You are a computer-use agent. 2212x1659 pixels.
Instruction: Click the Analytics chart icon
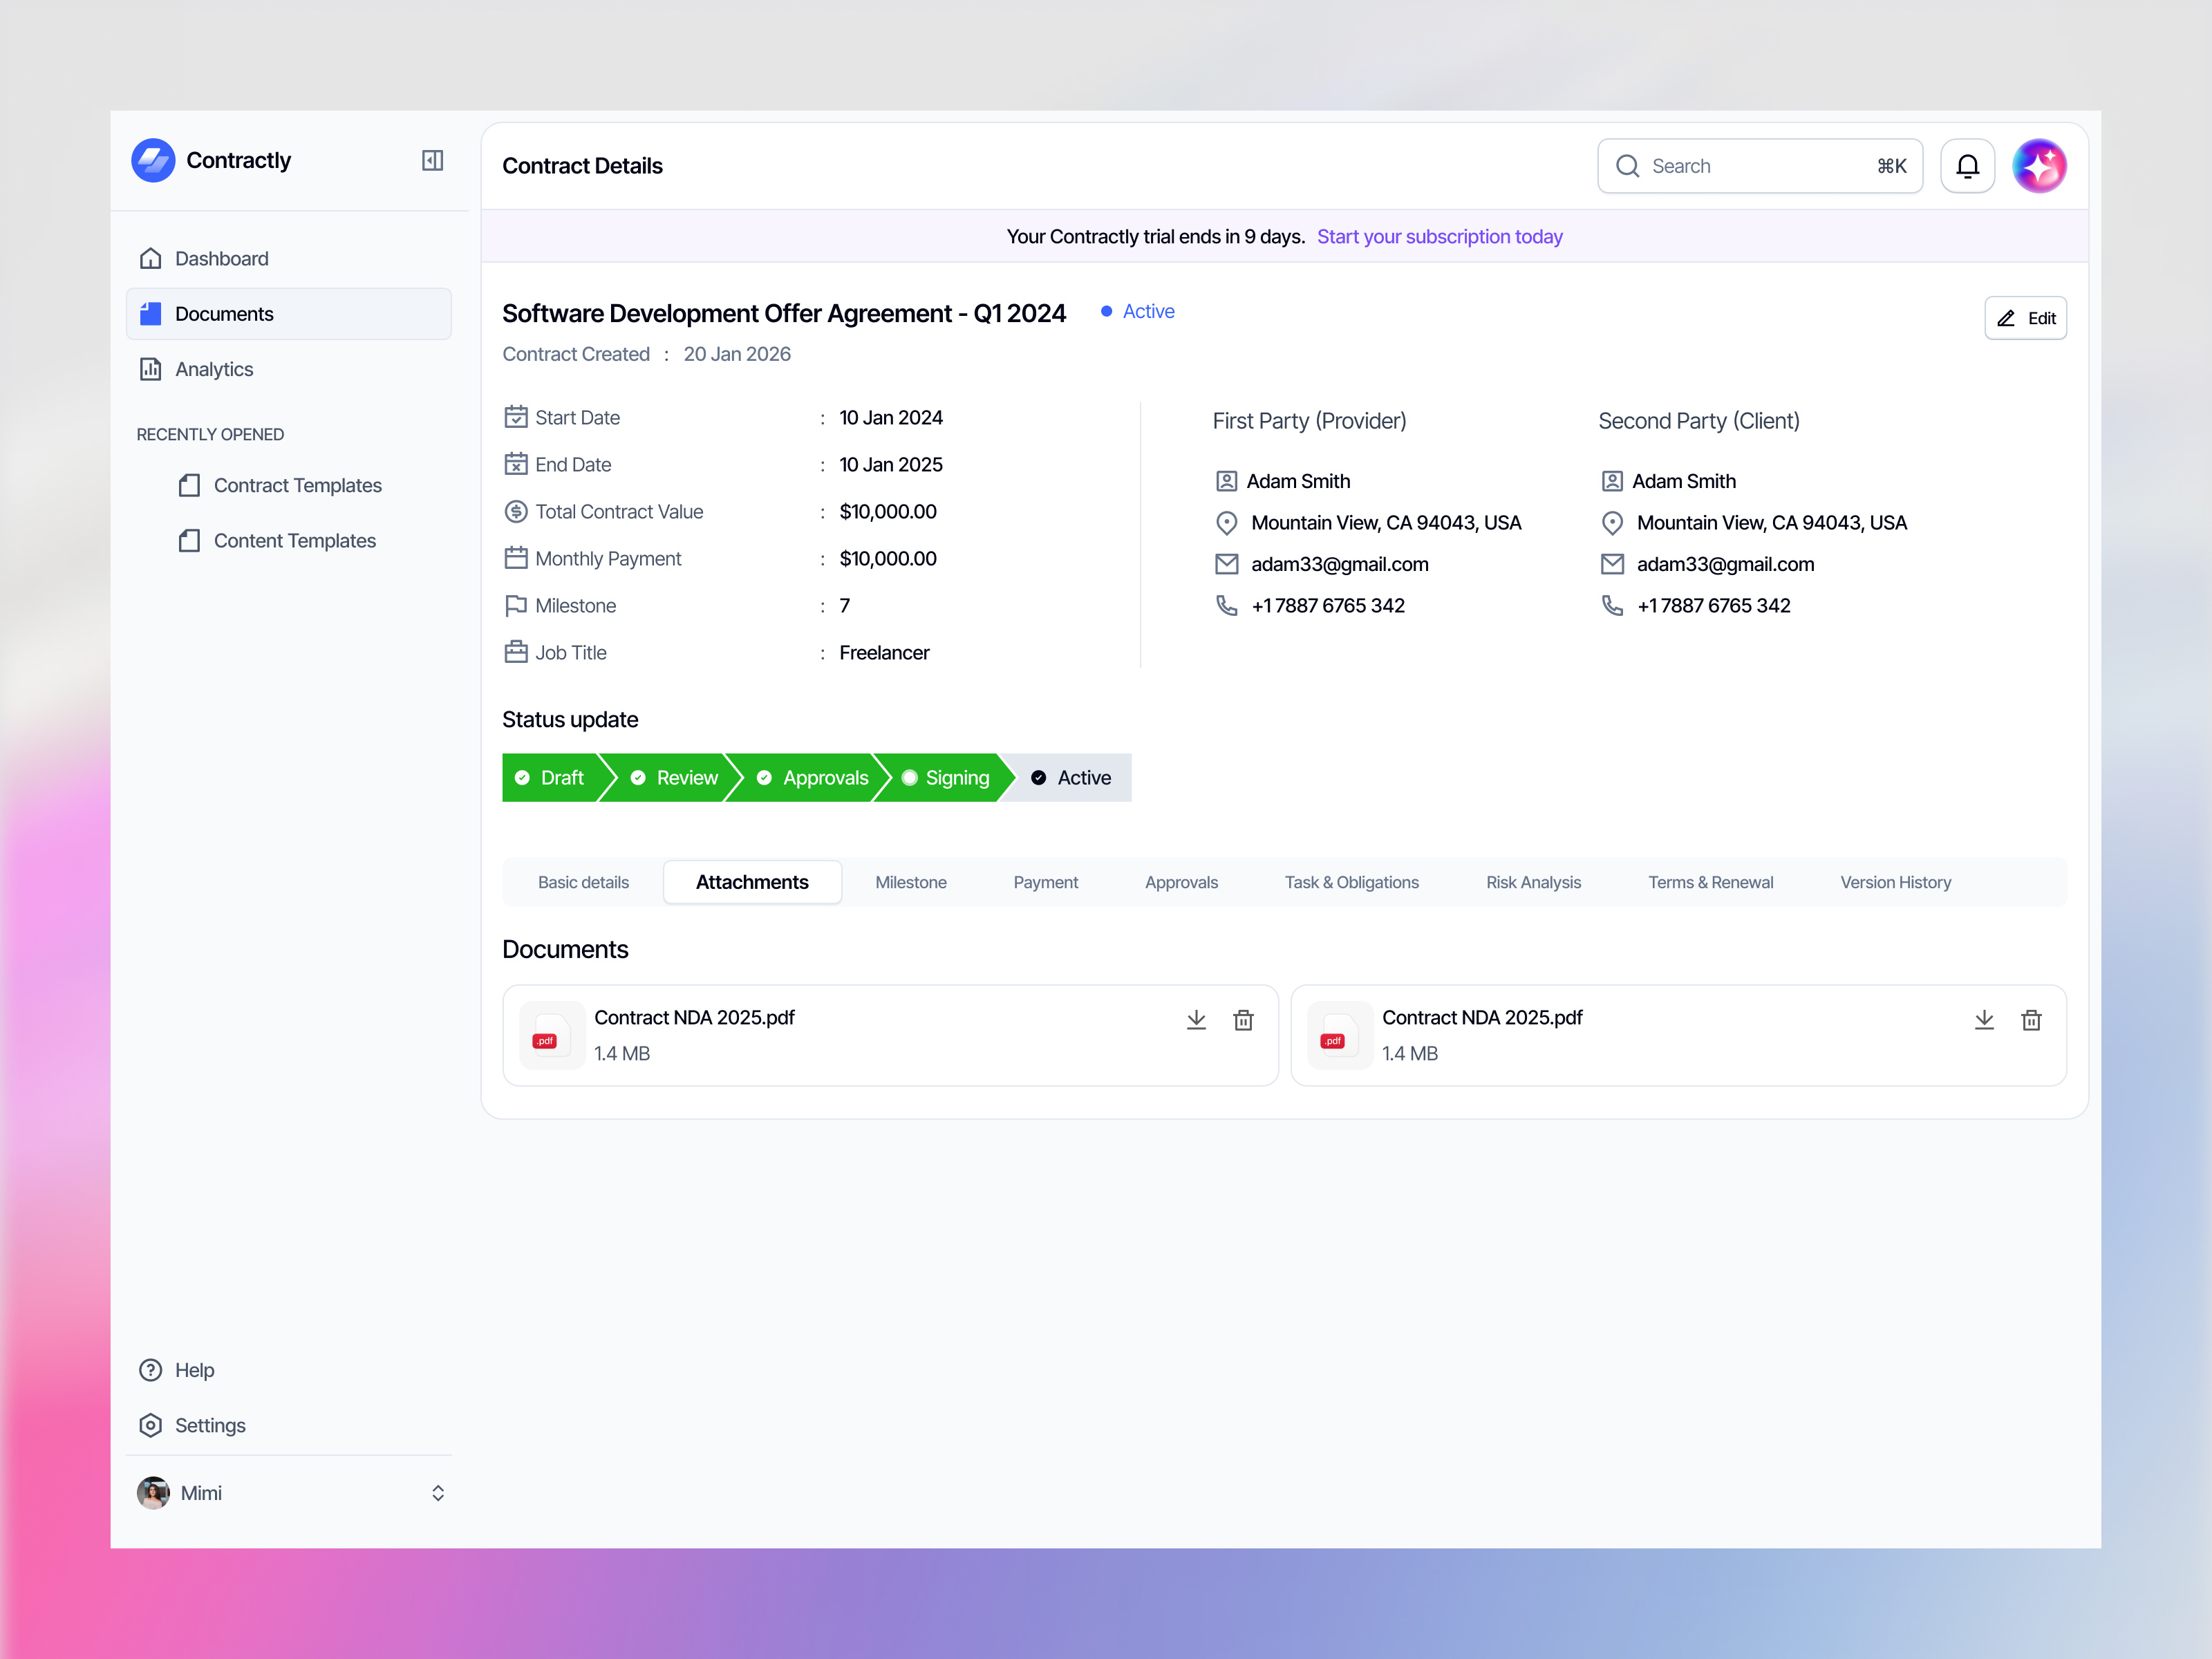pyautogui.click(x=151, y=369)
